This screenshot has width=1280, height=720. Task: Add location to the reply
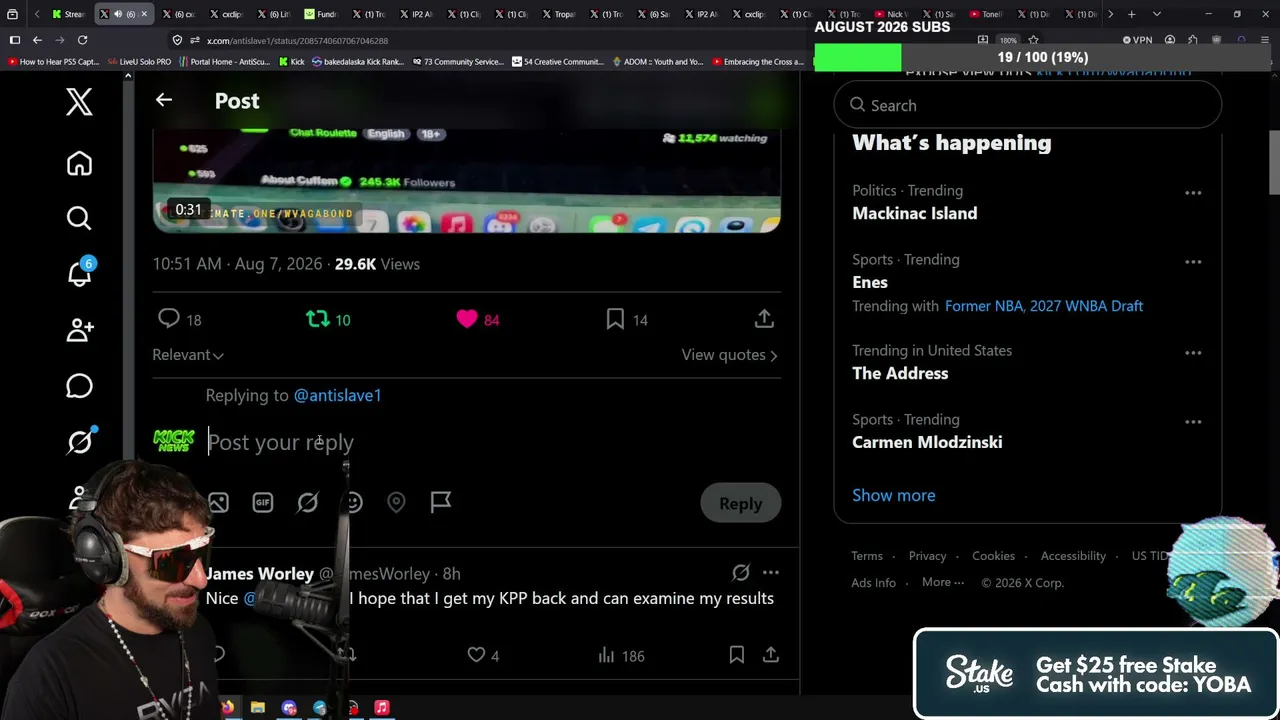[x=396, y=502]
